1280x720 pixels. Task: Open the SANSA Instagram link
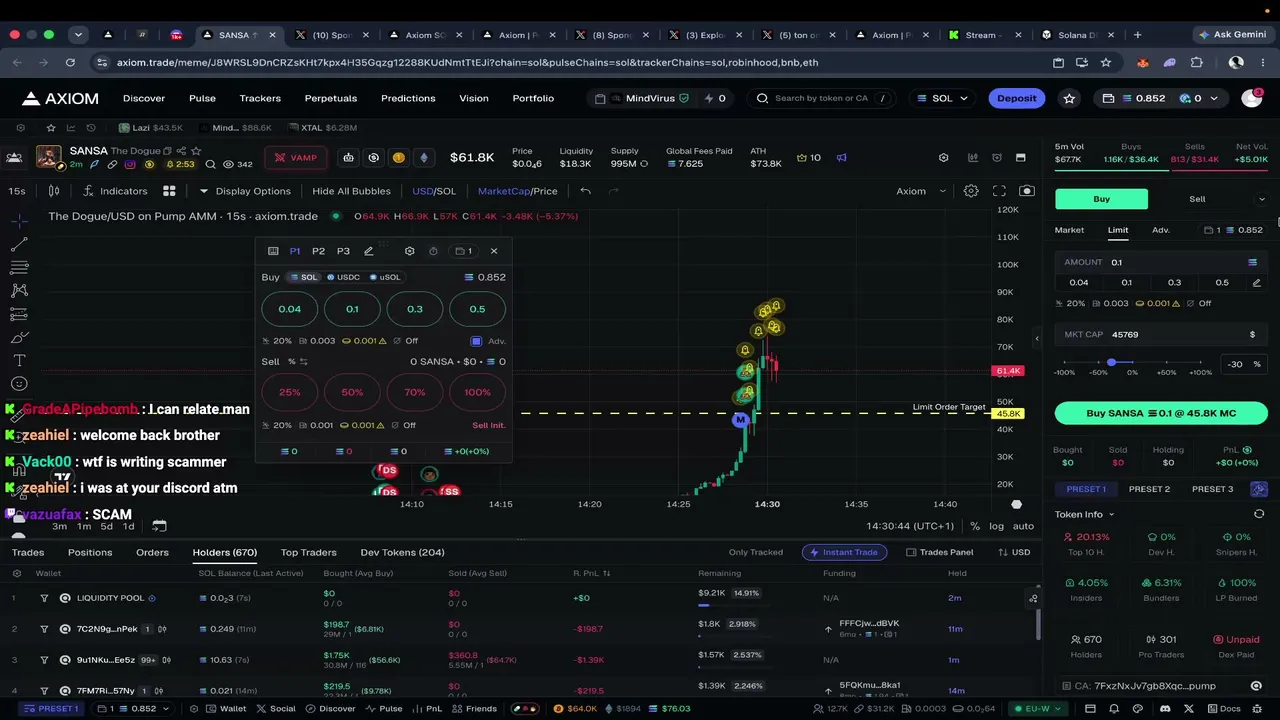(x=129, y=164)
